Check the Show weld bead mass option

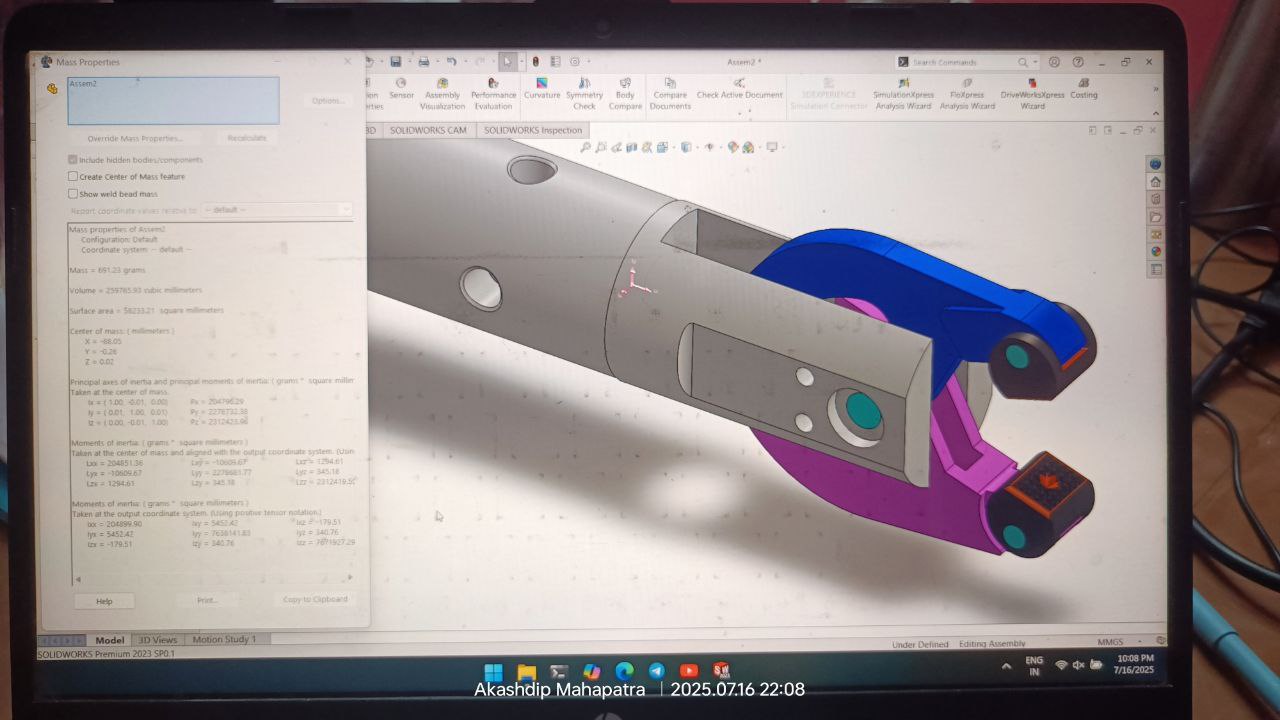pyautogui.click(x=72, y=194)
